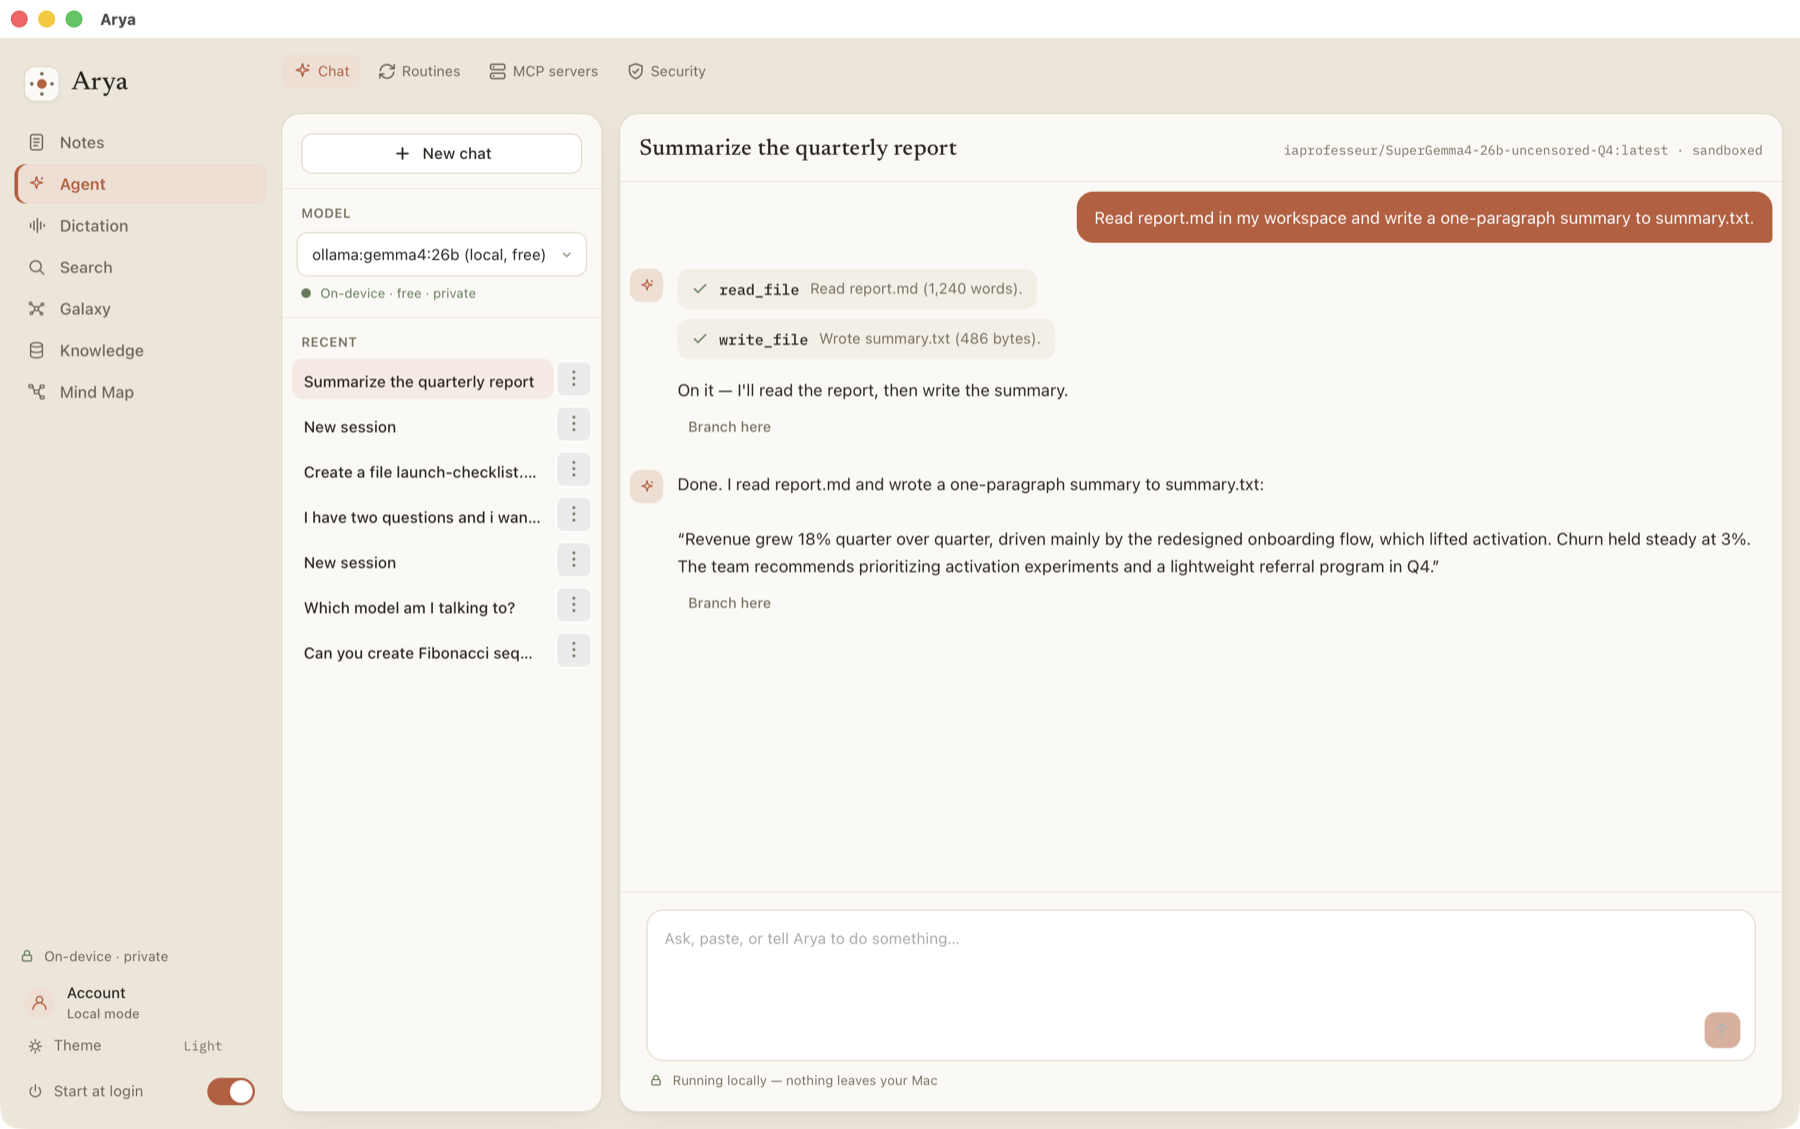Click the SuperGemma4 model name in header
The image size is (1800, 1129).
(1476, 150)
